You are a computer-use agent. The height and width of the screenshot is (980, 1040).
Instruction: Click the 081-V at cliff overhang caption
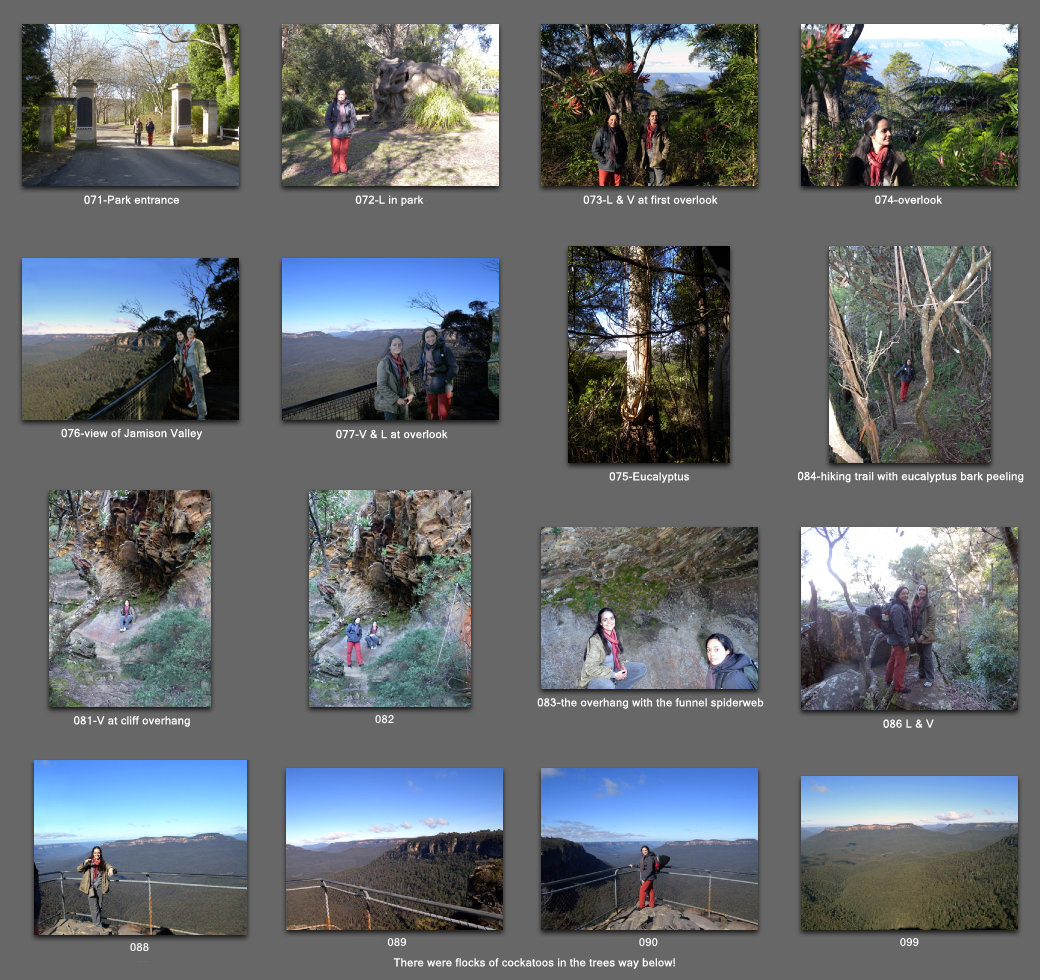click(x=131, y=721)
